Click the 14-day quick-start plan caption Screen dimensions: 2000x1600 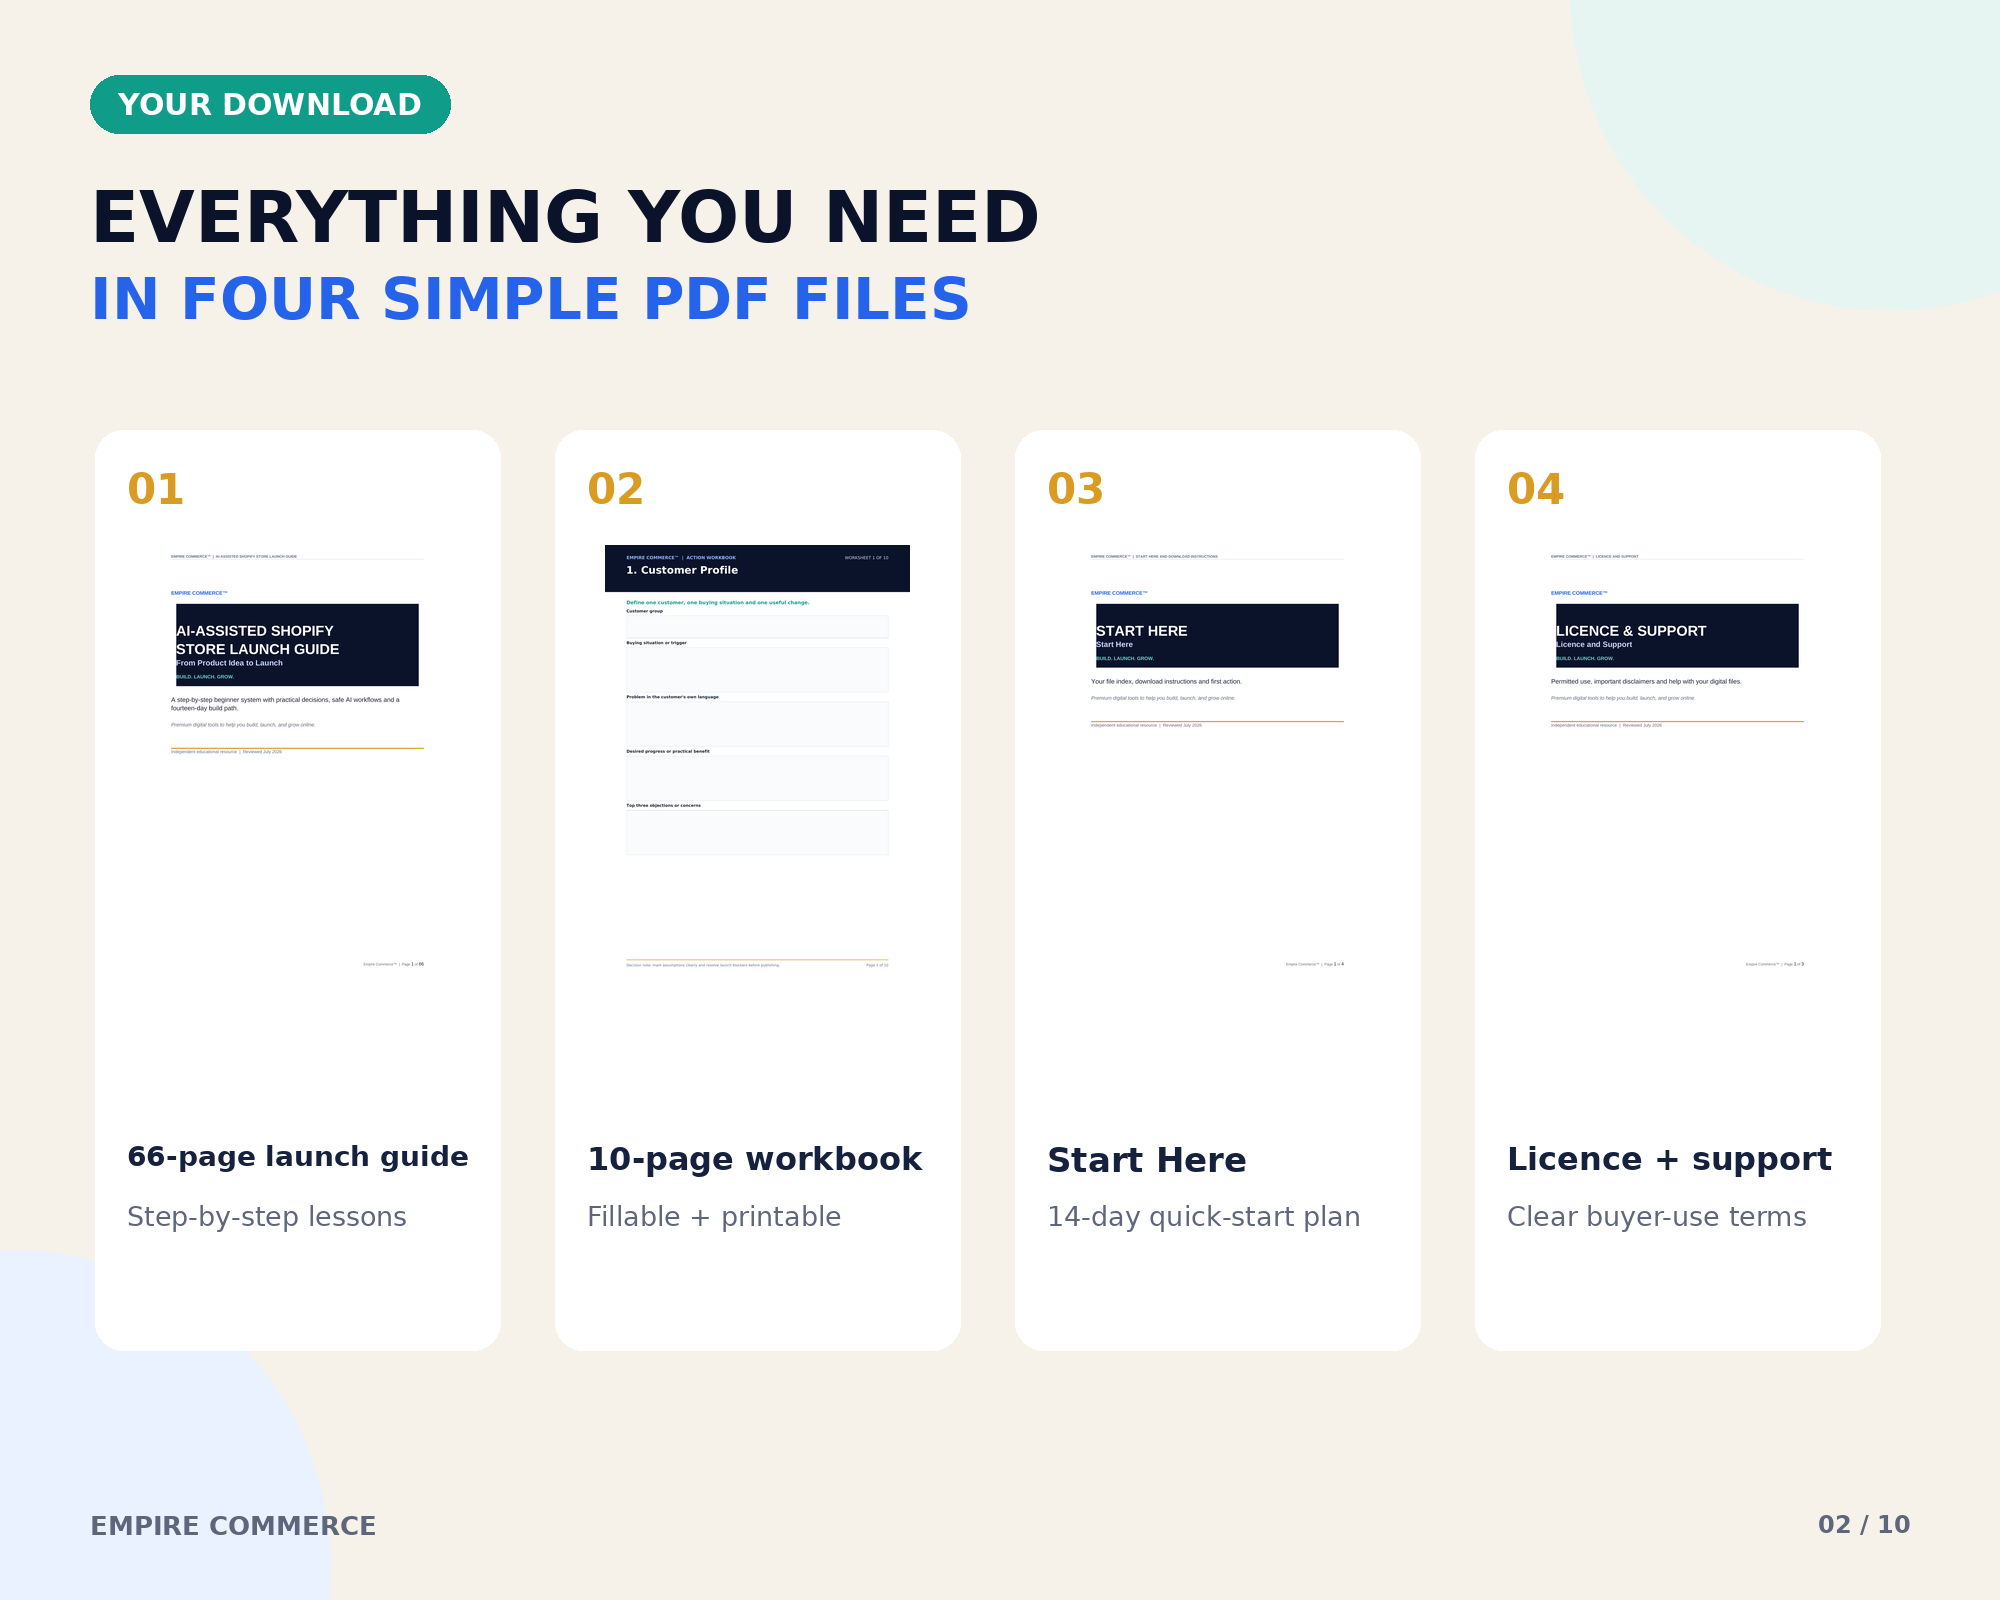click(1204, 1217)
